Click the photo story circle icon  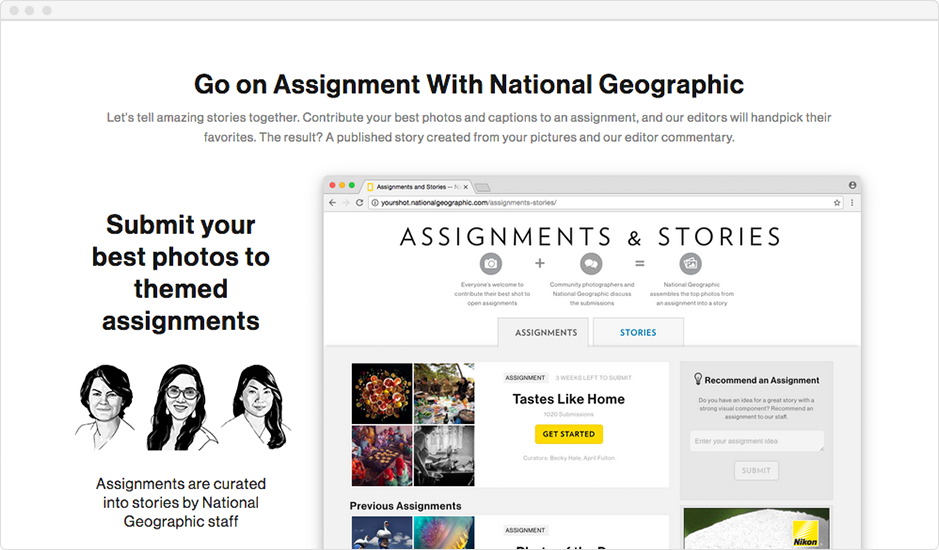pyautogui.click(x=690, y=263)
